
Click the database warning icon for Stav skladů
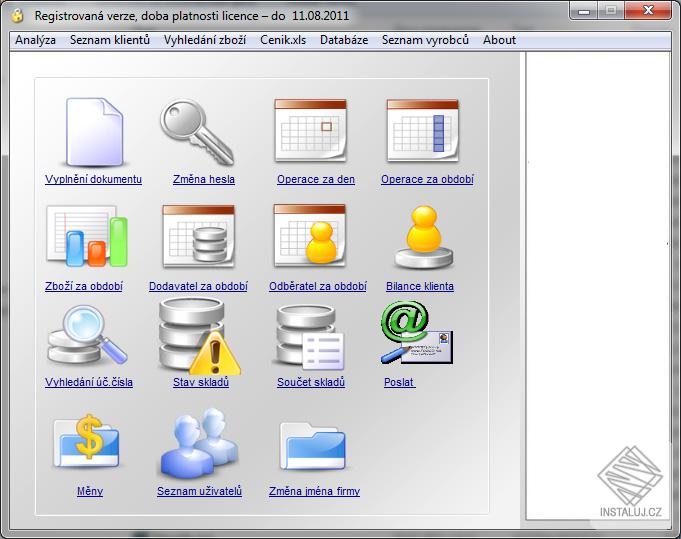(199, 336)
